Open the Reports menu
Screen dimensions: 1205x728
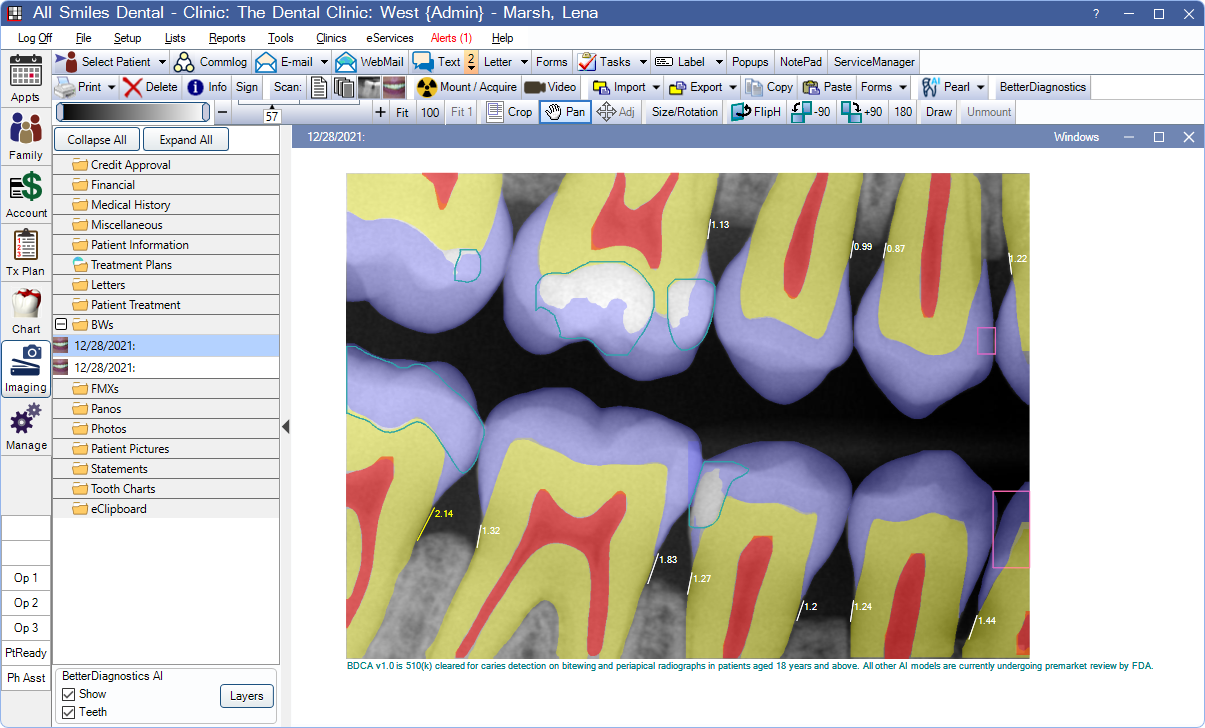coord(227,38)
